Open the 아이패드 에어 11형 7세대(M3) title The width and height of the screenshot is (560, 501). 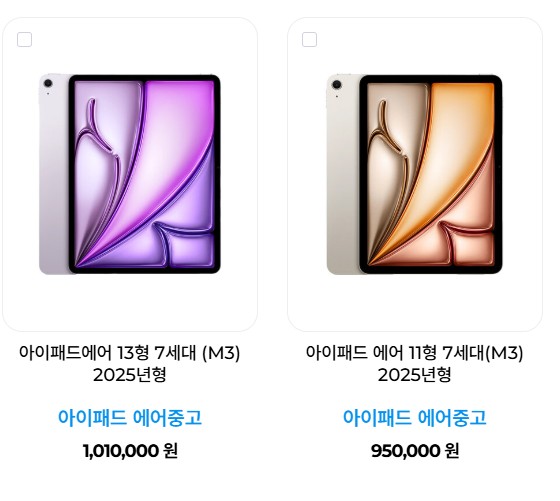[x=415, y=353]
